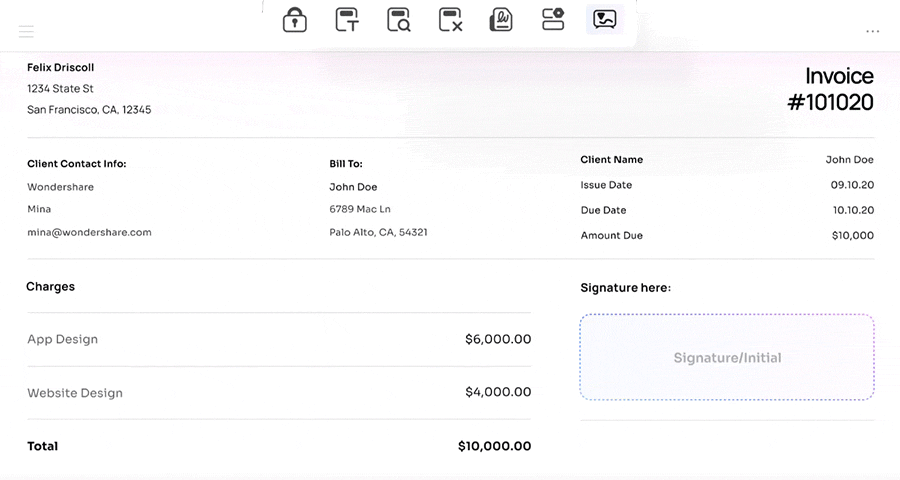Select the mark text for redaction tool
This screenshot has width=900, height=480.
pyautogui.click(x=347, y=20)
